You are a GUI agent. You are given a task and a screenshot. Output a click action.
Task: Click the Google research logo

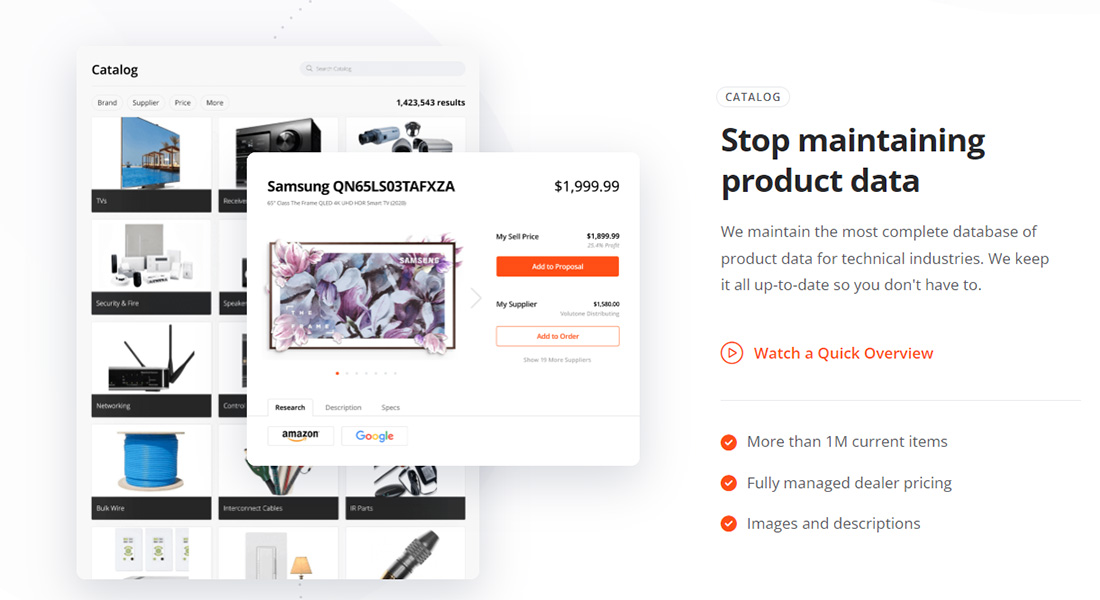[374, 436]
